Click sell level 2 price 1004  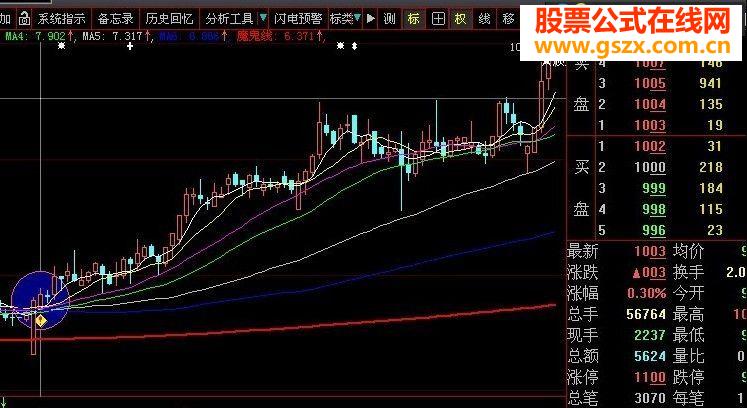coord(649,104)
